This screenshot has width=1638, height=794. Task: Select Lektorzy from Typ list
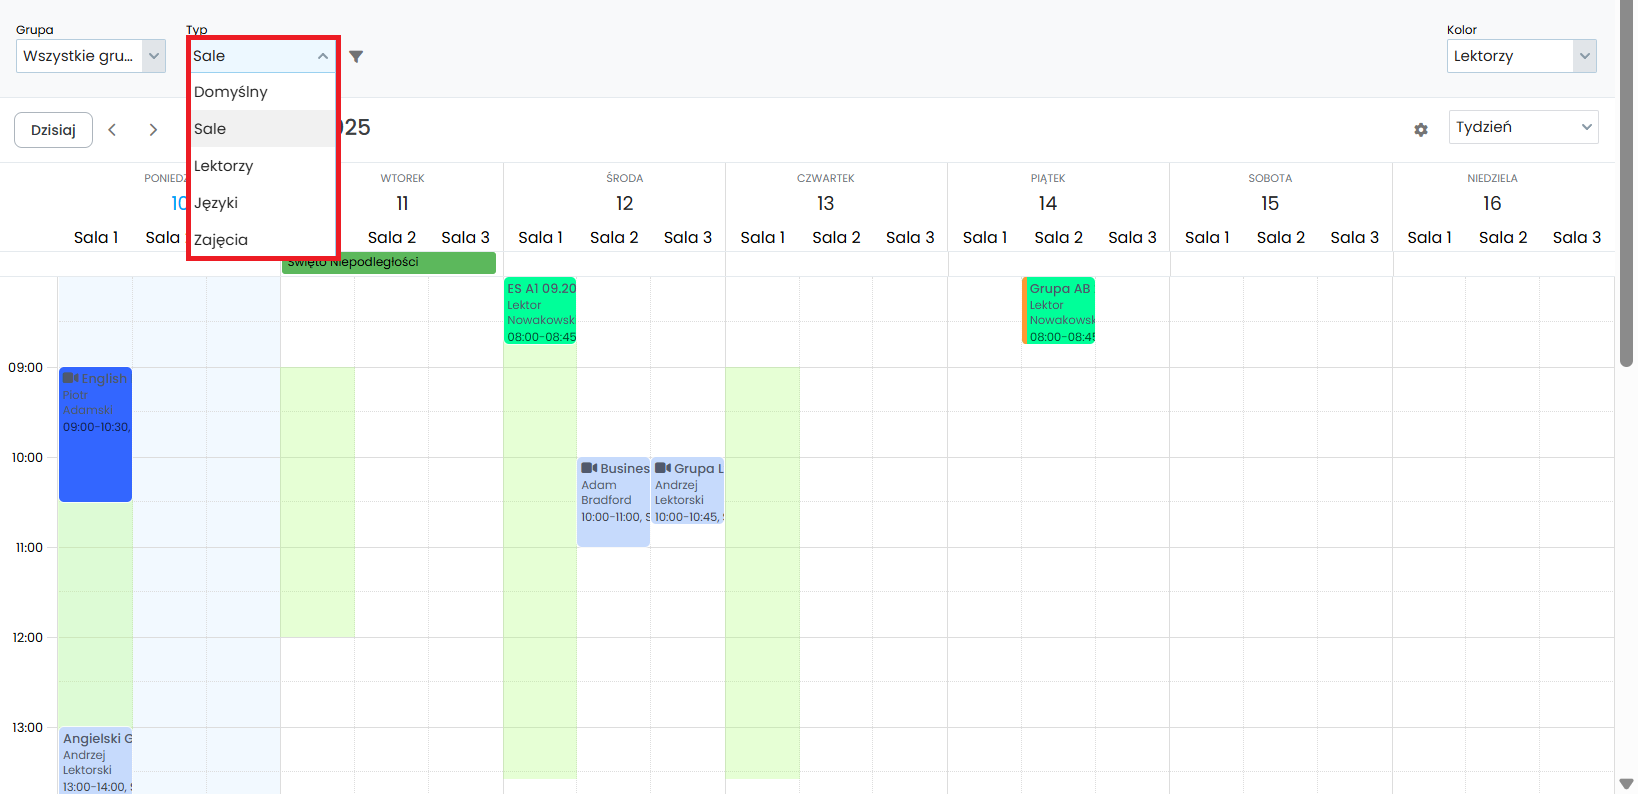coord(224,166)
